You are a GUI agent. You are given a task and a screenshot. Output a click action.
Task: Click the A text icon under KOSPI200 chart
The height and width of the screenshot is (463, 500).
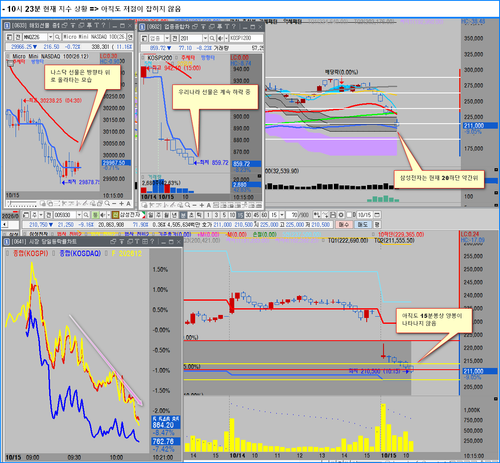(x=209, y=205)
